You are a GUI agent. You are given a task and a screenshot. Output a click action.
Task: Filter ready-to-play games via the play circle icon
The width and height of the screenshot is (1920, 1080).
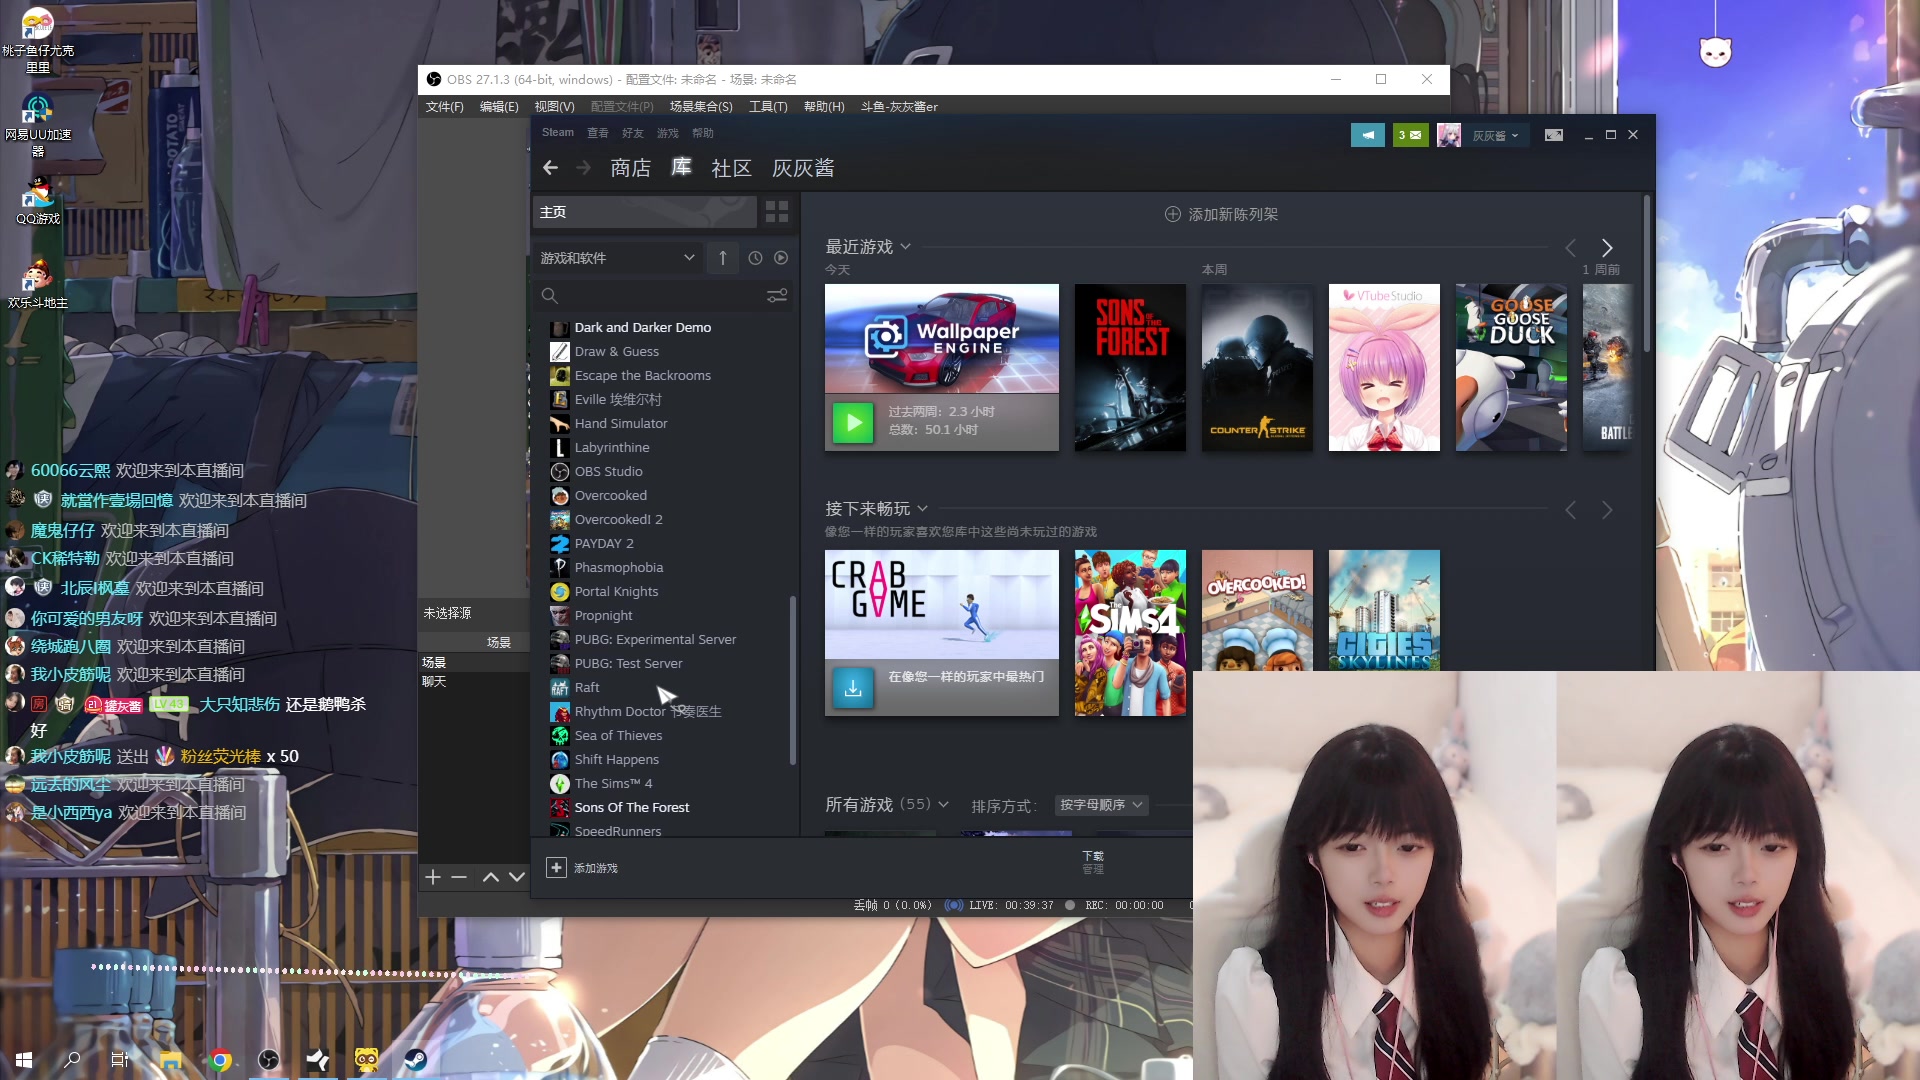(781, 258)
